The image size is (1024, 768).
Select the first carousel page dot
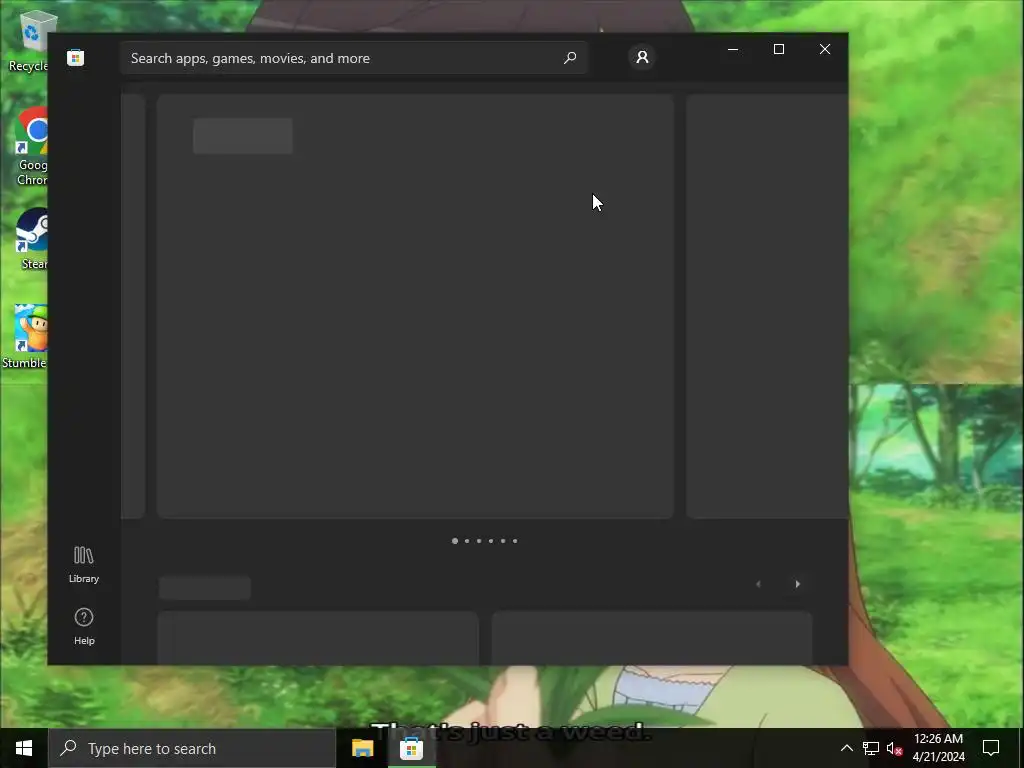tap(455, 541)
